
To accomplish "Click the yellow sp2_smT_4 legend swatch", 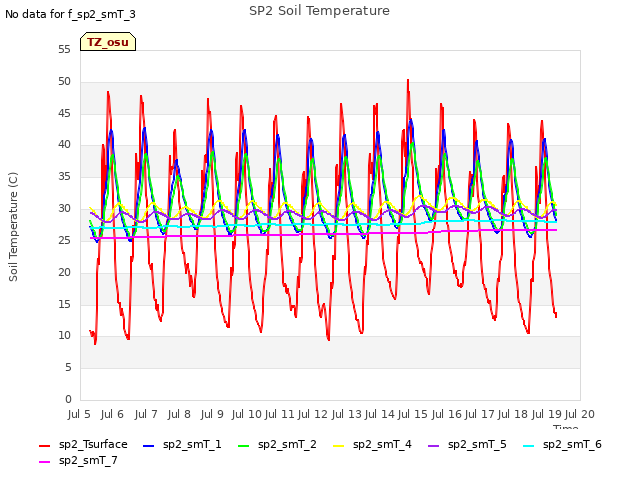I will [338, 446].
